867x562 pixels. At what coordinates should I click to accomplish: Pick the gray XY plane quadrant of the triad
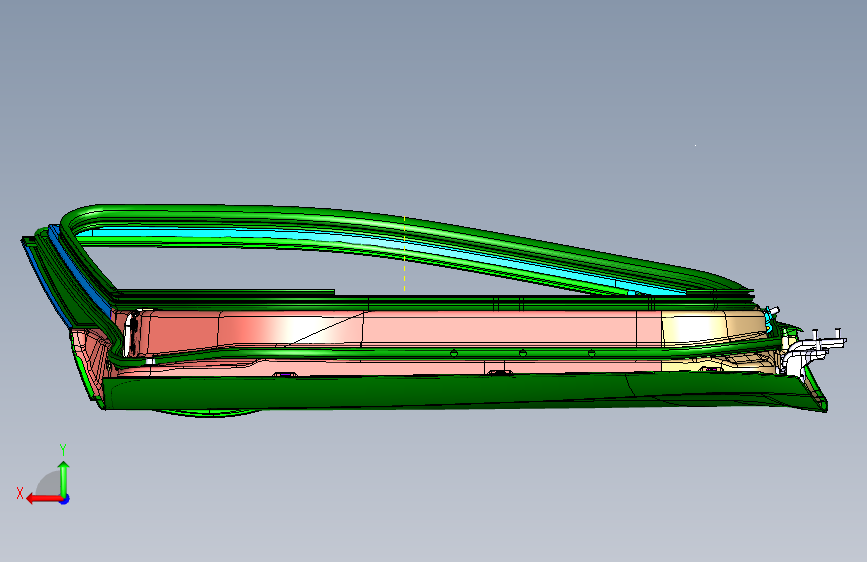tap(49, 483)
